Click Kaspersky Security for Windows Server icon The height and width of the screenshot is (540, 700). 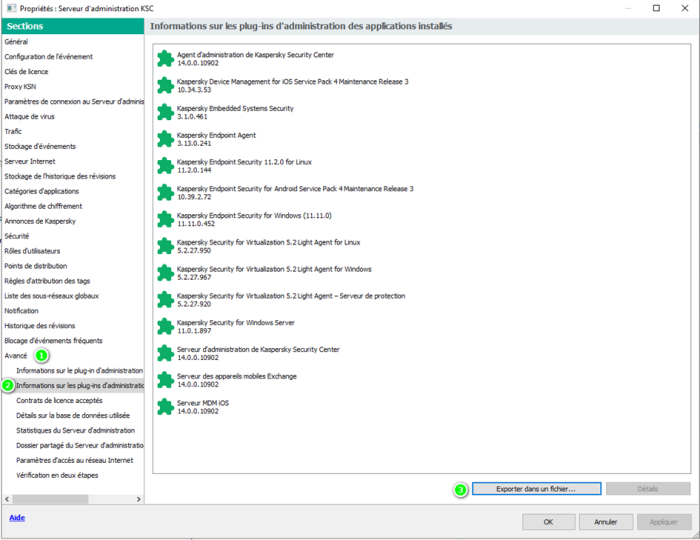[165, 326]
